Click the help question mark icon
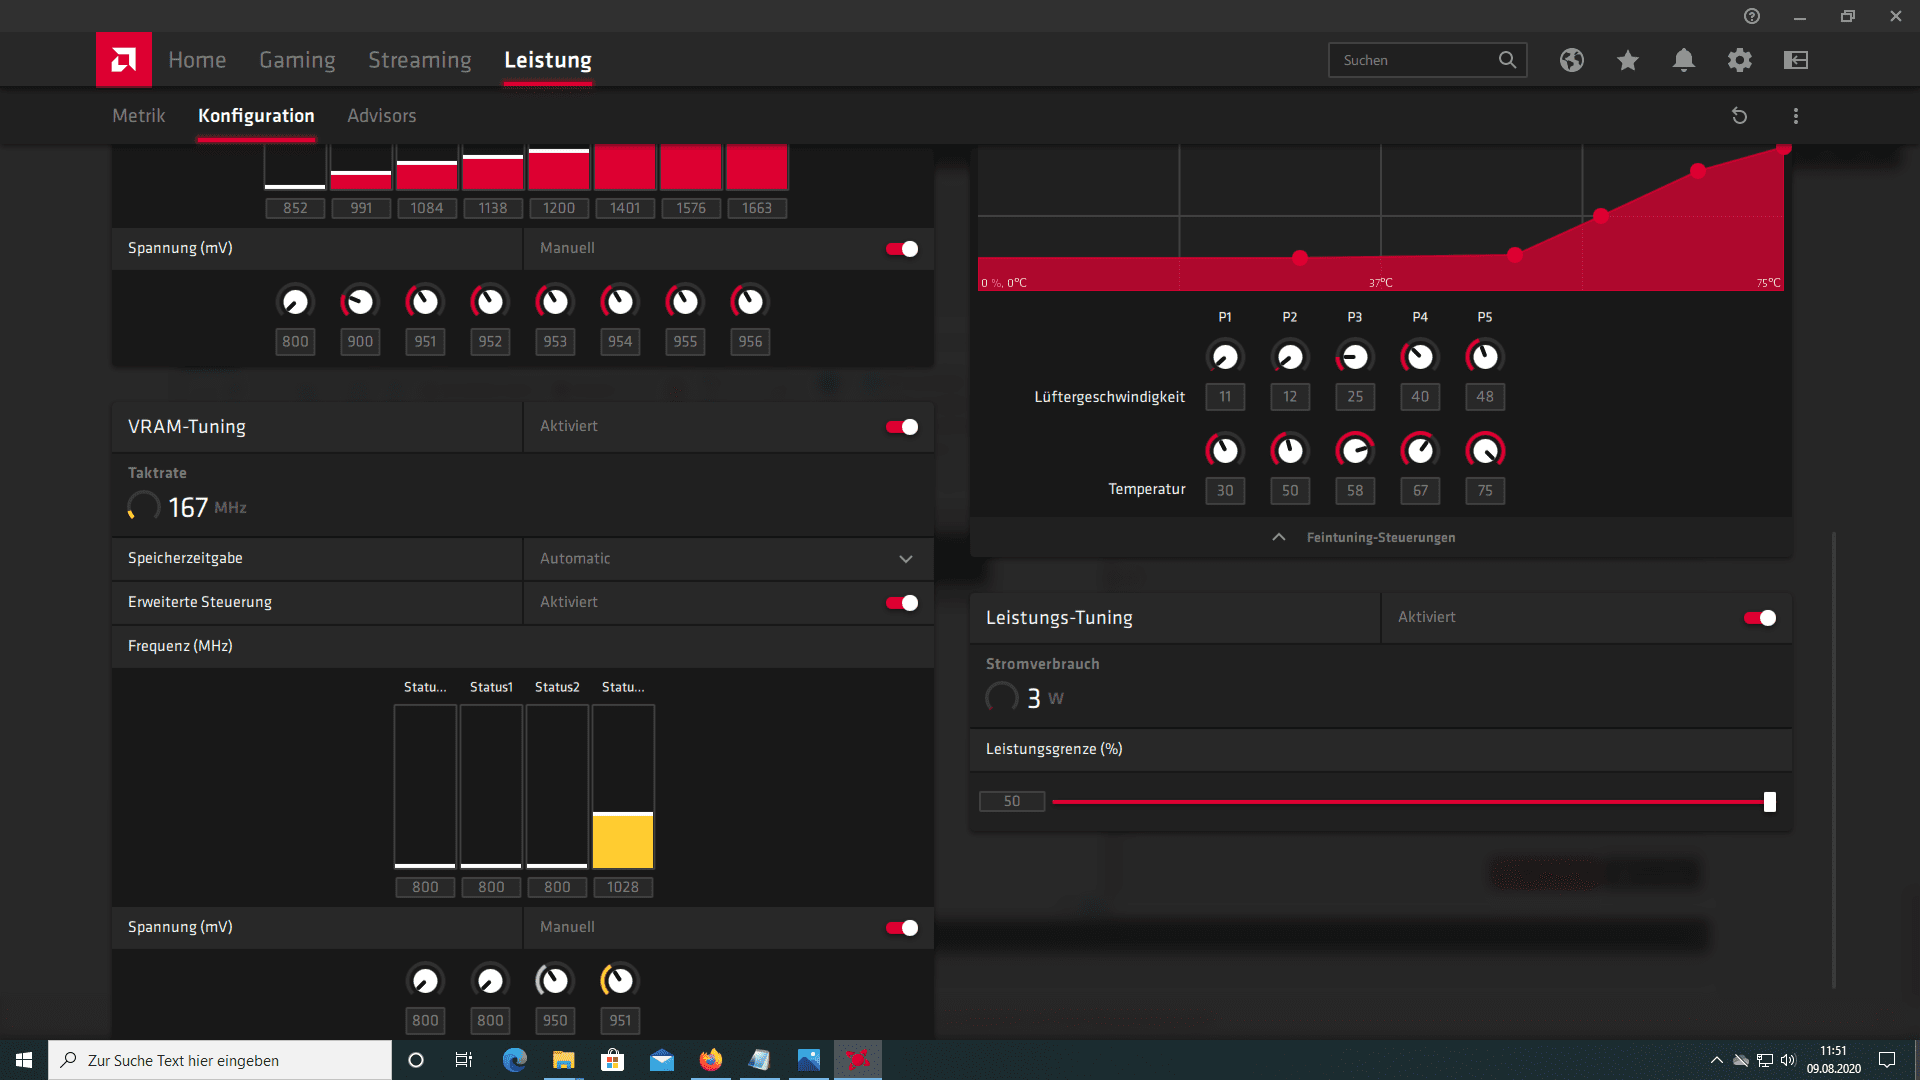The height and width of the screenshot is (1080, 1920). coord(1752,16)
